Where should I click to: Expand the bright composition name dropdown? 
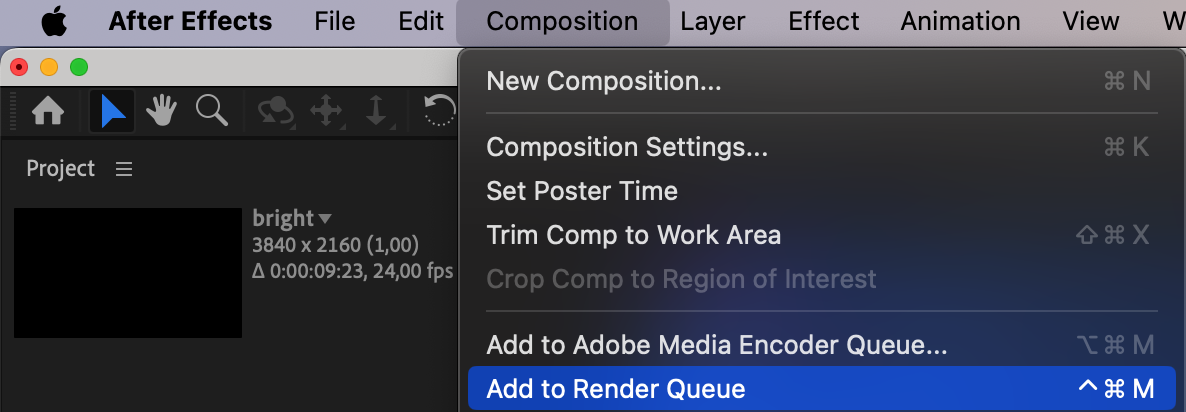pos(325,219)
